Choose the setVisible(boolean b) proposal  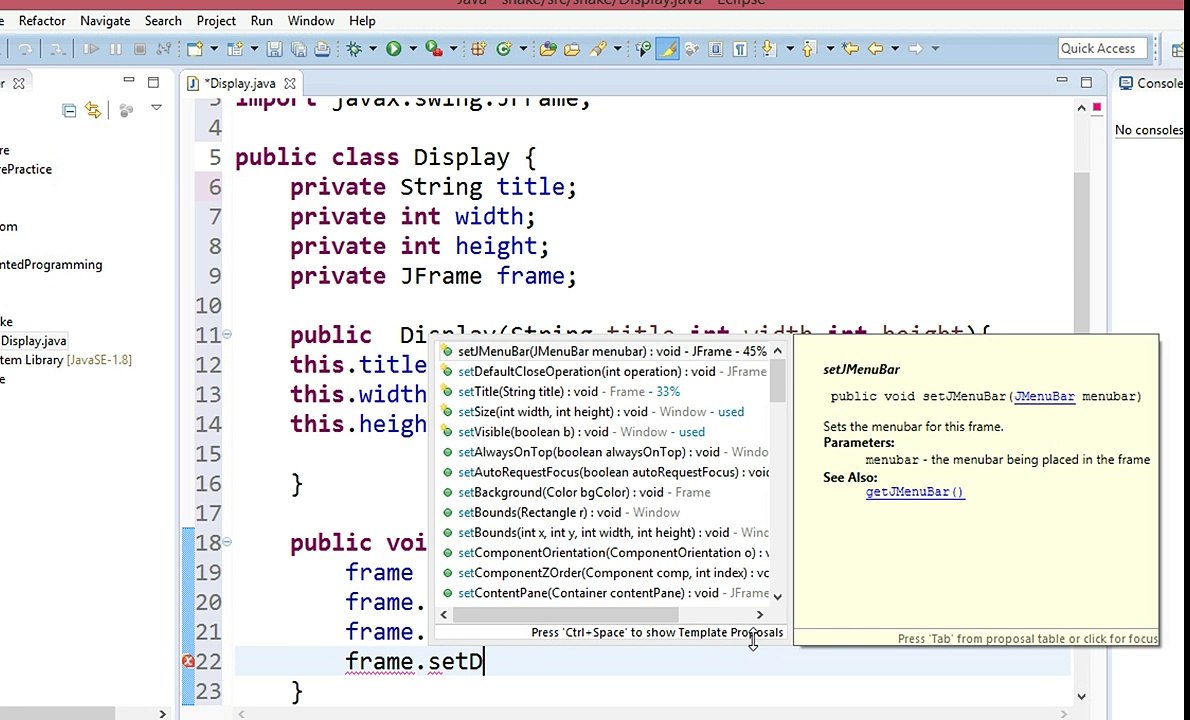tap(604, 432)
